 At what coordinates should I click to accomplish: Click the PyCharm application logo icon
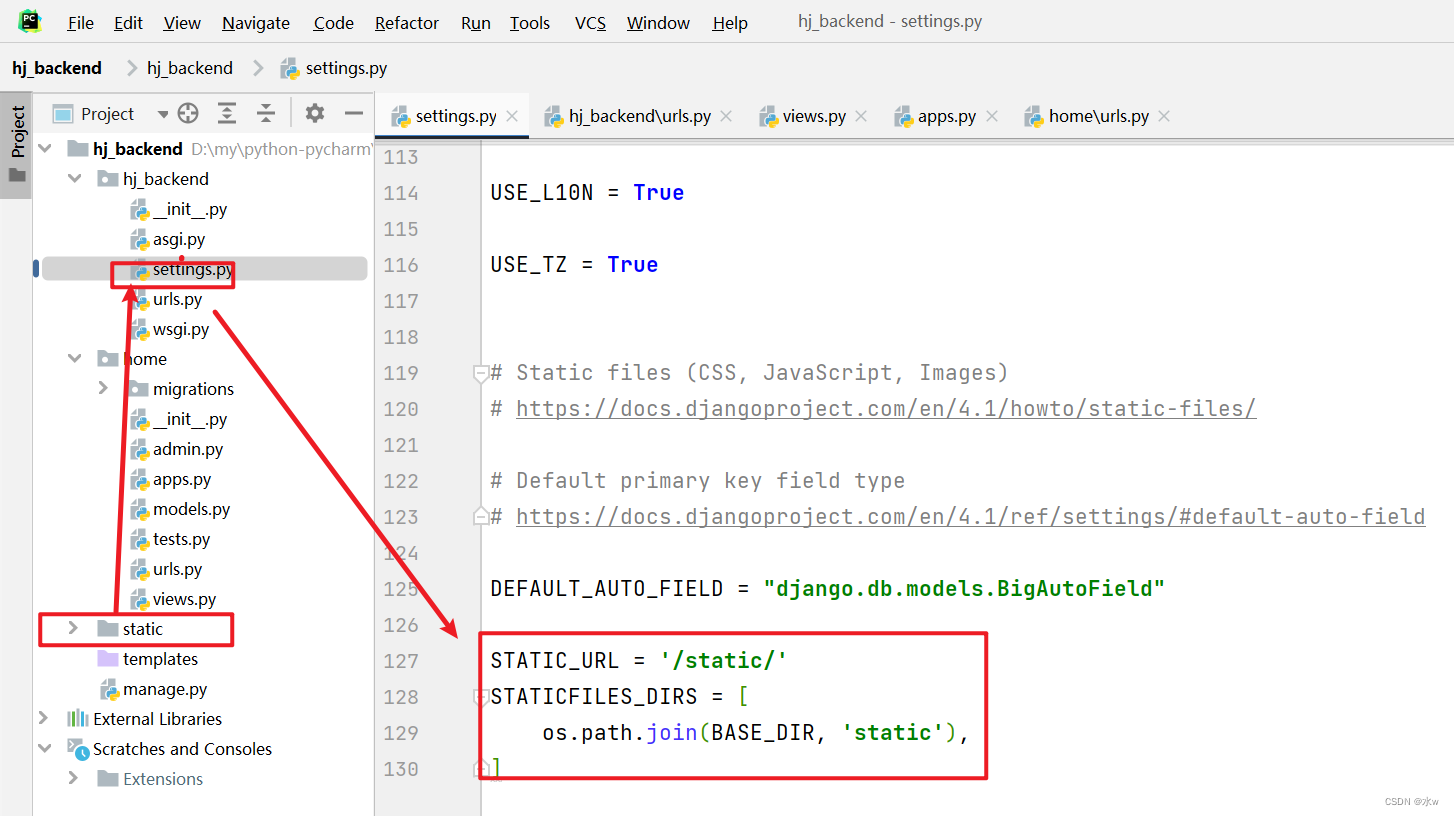tap(29, 21)
